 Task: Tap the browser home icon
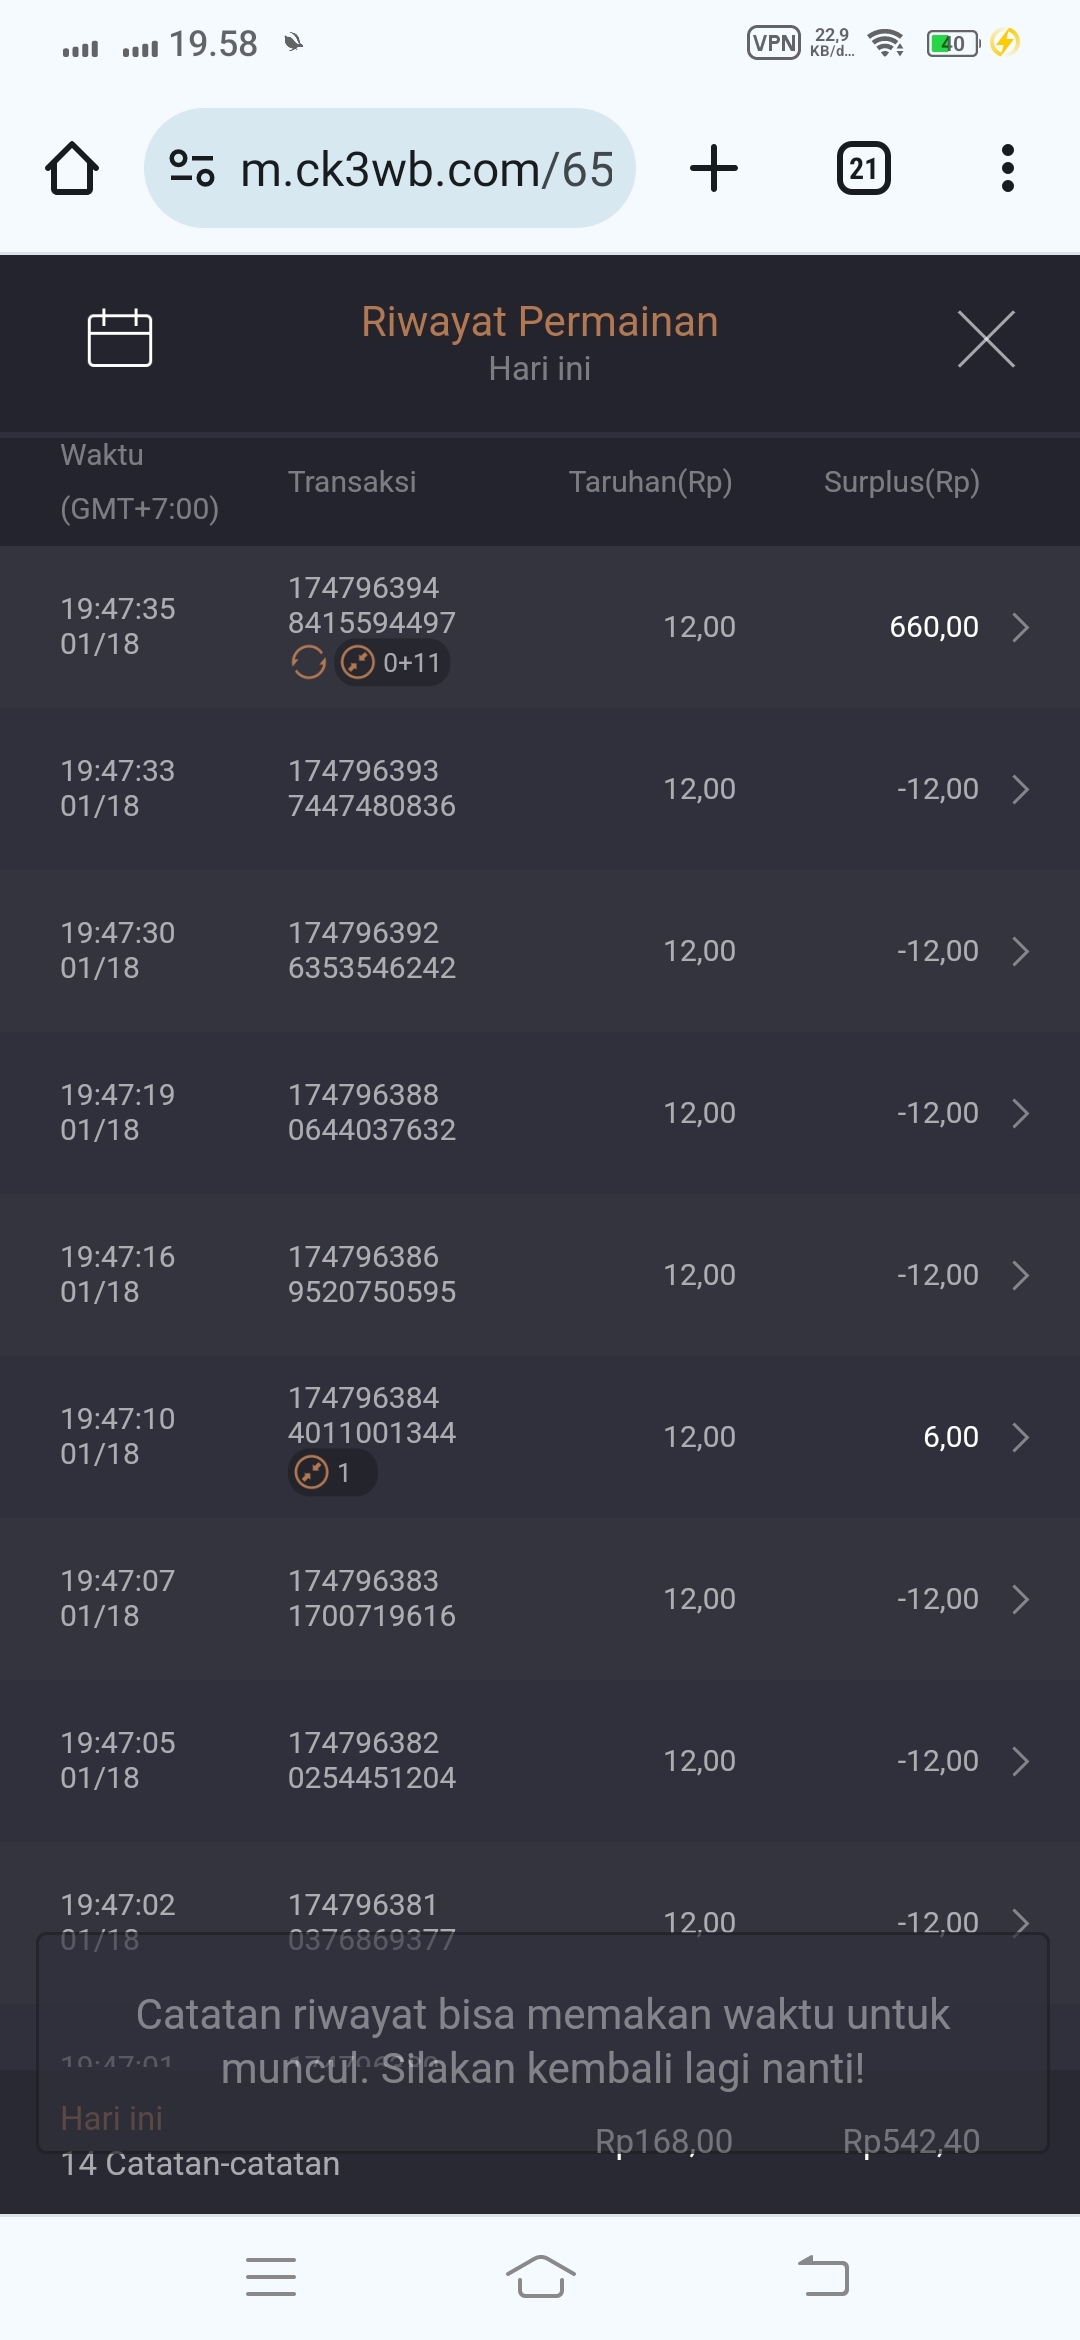point(72,168)
